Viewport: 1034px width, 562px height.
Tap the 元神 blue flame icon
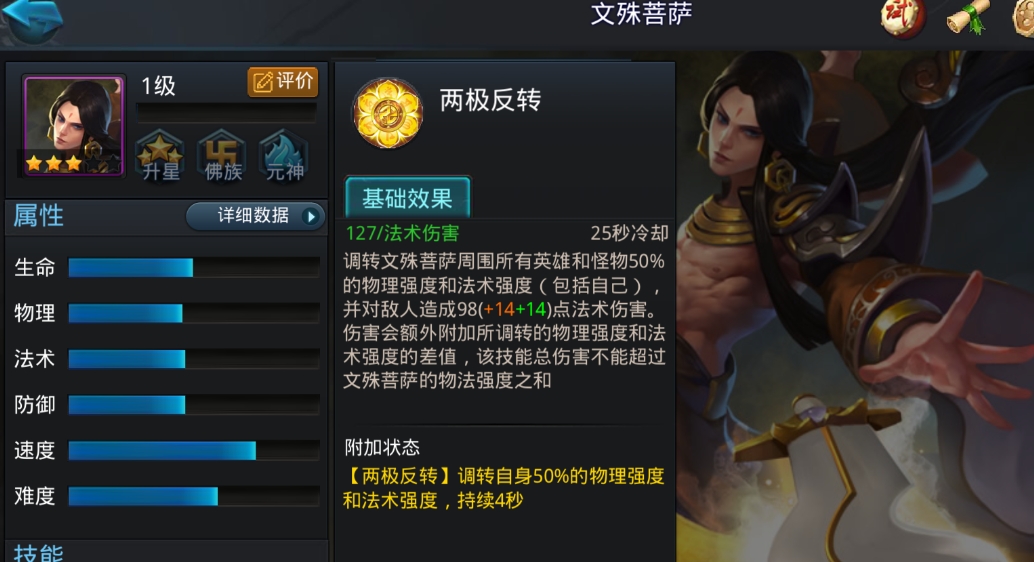pos(284,156)
